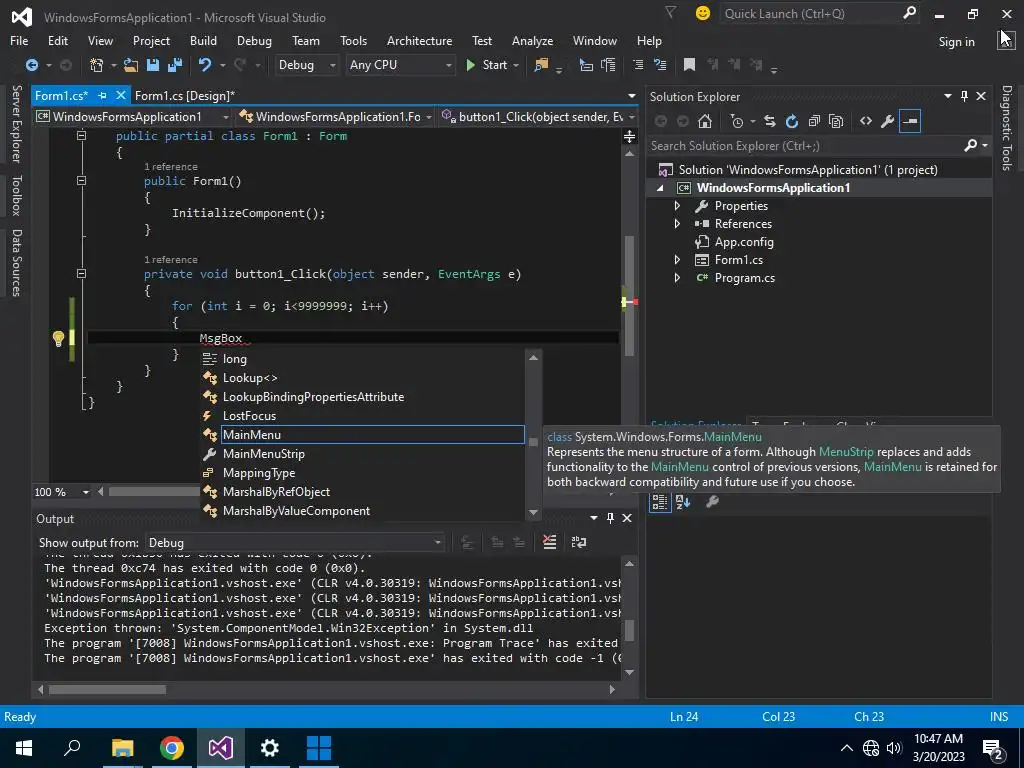Toggle auto hide pin on Output window
Image resolution: width=1024 pixels, height=768 pixels.
click(x=610, y=518)
